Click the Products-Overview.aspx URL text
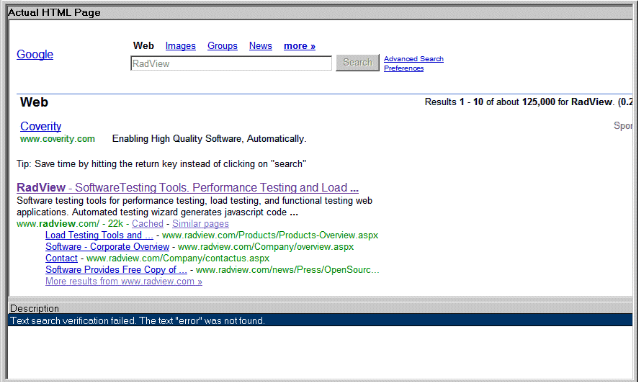The image size is (639, 382). 270,235
